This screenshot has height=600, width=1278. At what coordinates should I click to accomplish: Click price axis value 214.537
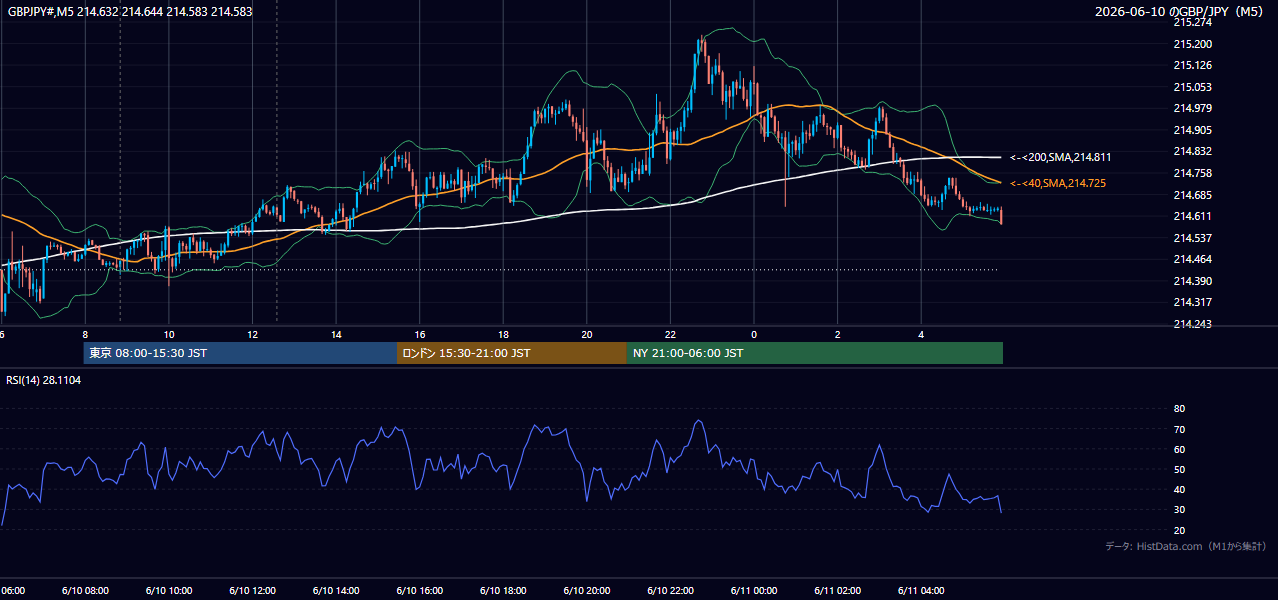pyautogui.click(x=1192, y=238)
